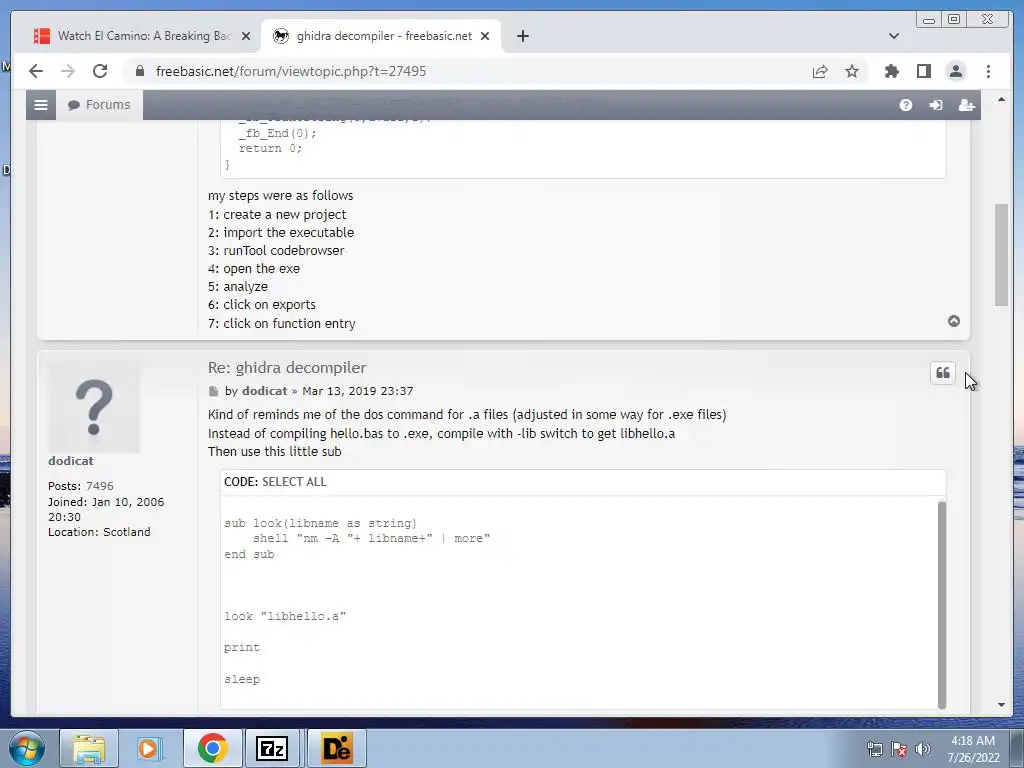1024x768 pixels.
Task: Click the page vertical scrollbar thumb
Action: 1001,255
